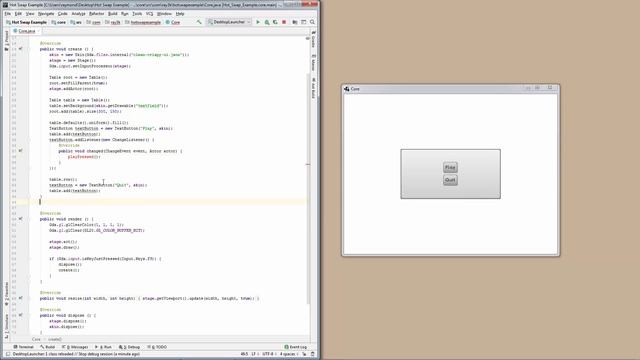Click the layout icon left of search
Viewport: 640px width, 360px height.
point(304,22)
